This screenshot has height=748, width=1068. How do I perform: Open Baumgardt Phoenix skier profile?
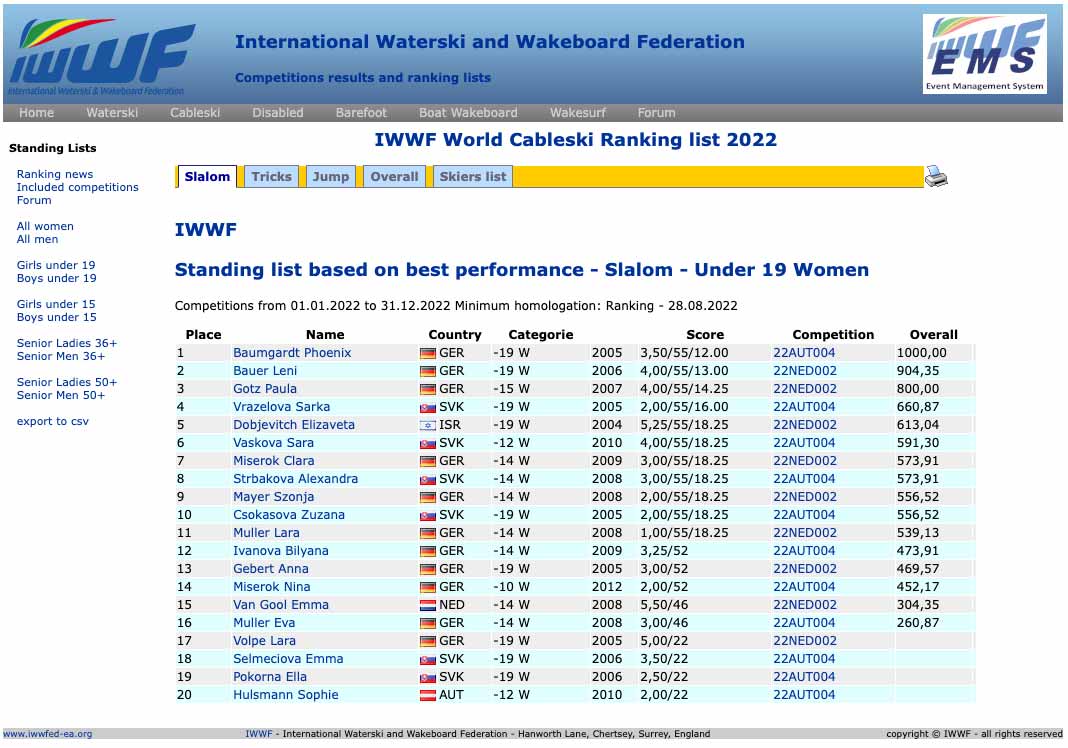(x=292, y=353)
